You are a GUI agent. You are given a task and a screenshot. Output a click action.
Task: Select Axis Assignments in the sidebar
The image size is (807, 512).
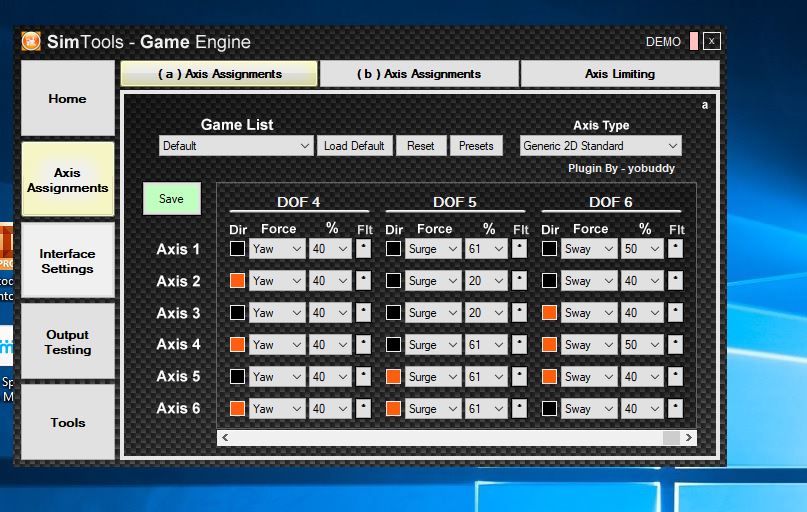coord(67,180)
